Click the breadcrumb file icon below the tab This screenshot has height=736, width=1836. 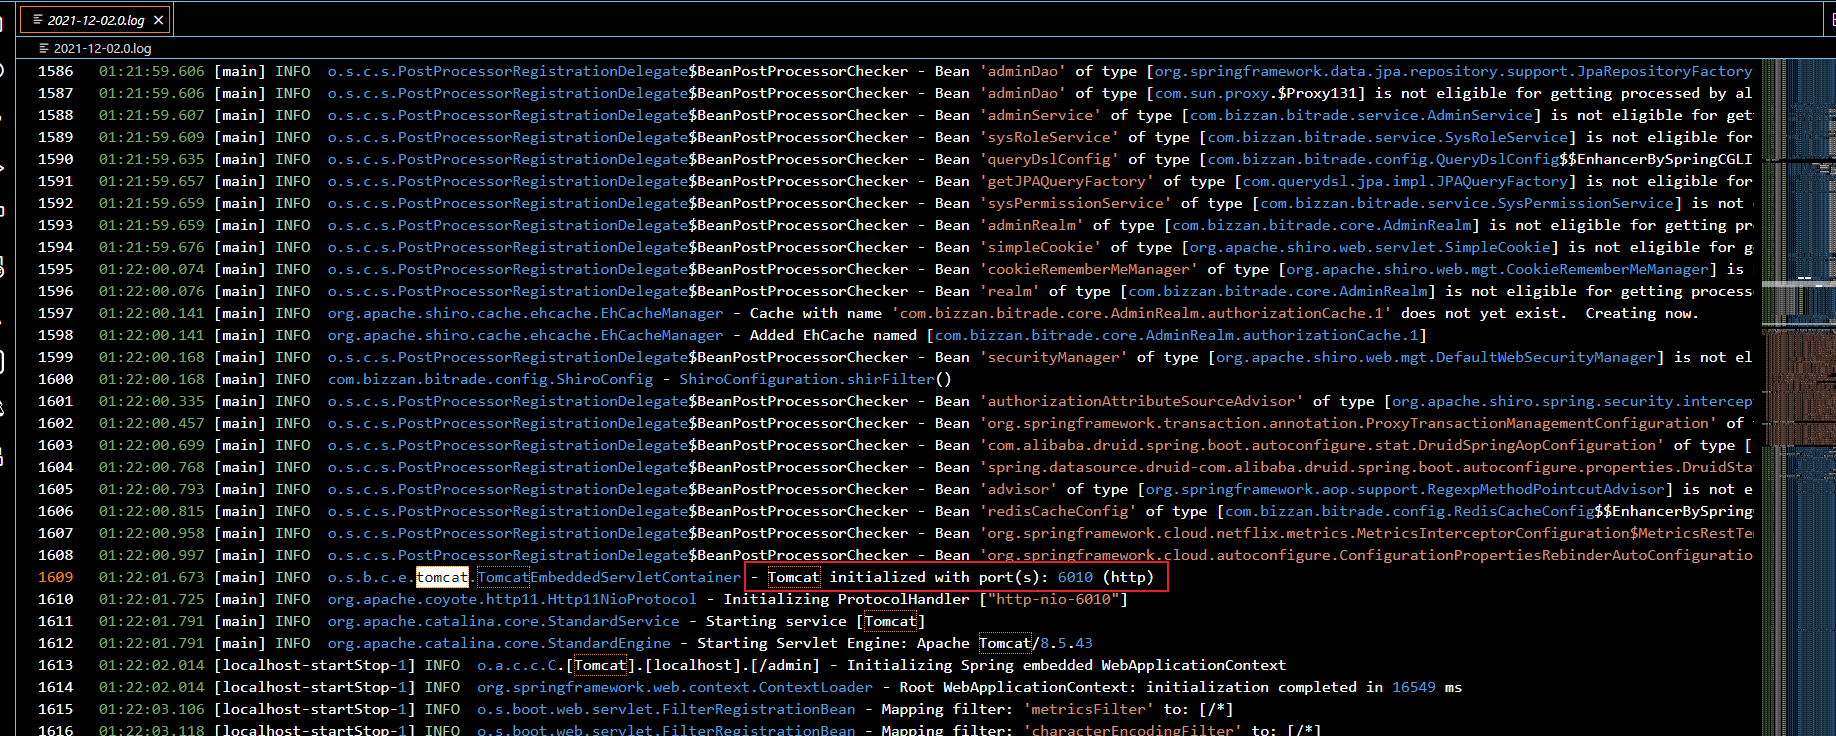click(x=43, y=48)
